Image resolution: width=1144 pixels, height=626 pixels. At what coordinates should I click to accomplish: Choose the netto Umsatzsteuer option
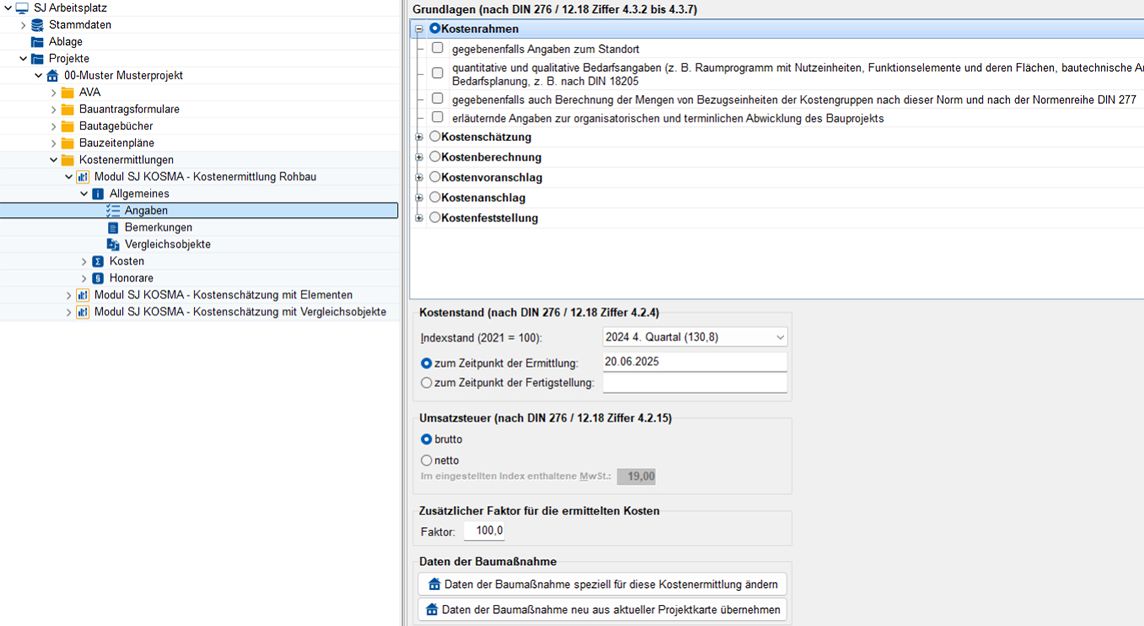coord(427,460)
